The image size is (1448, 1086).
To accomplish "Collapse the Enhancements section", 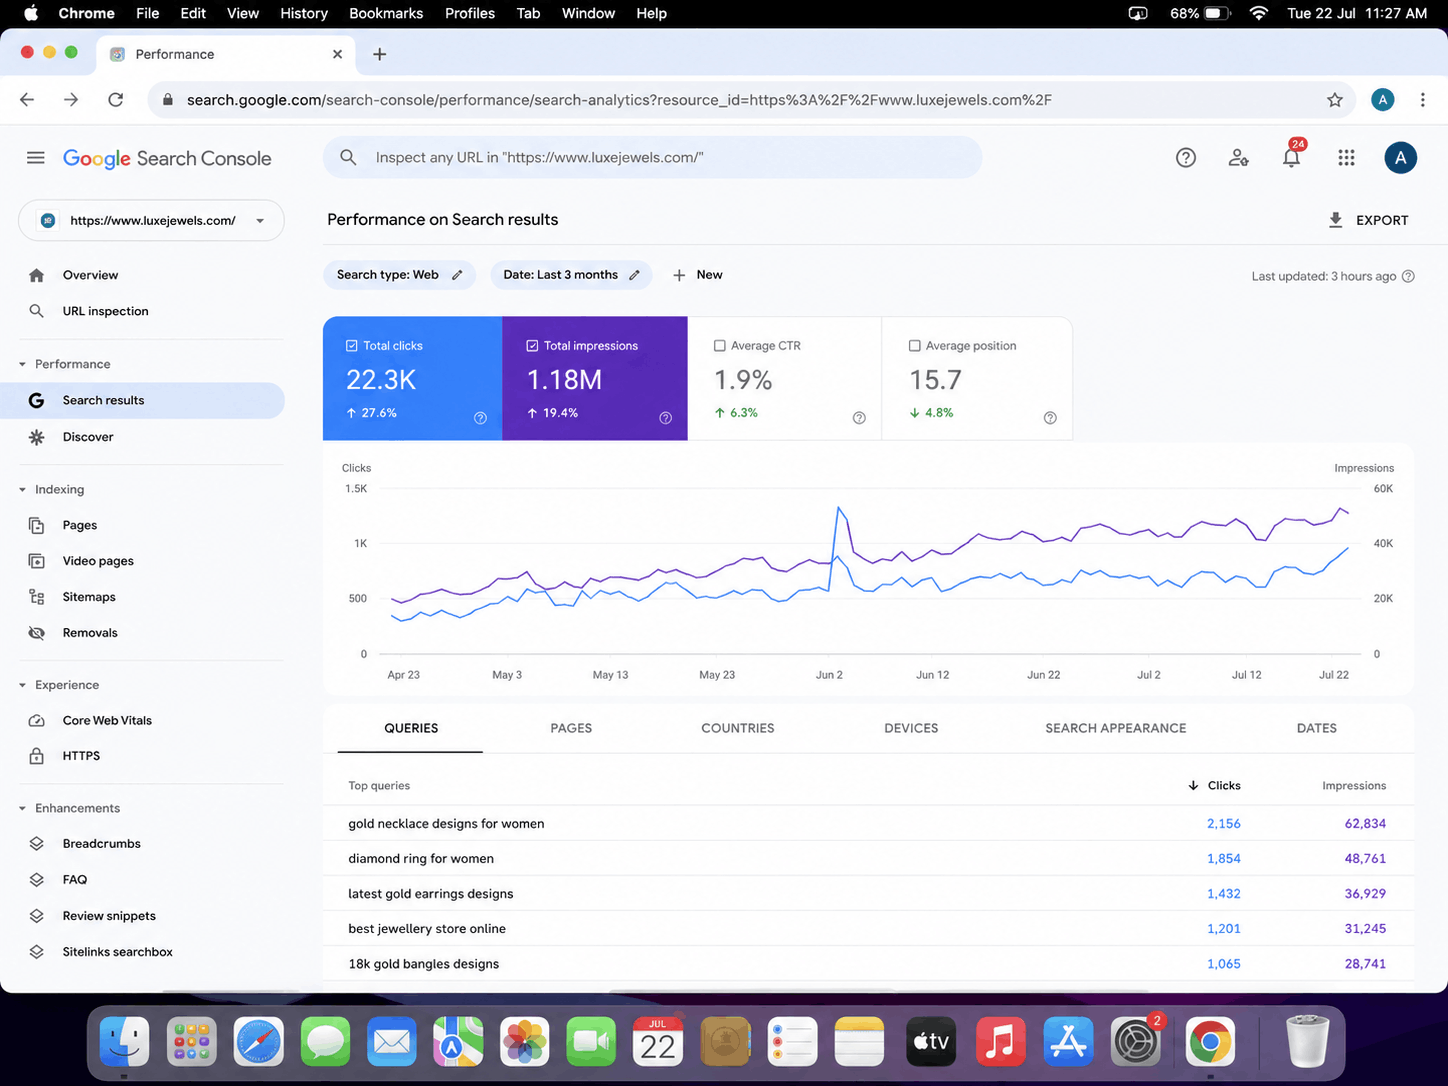I will [x=23, y=808].
